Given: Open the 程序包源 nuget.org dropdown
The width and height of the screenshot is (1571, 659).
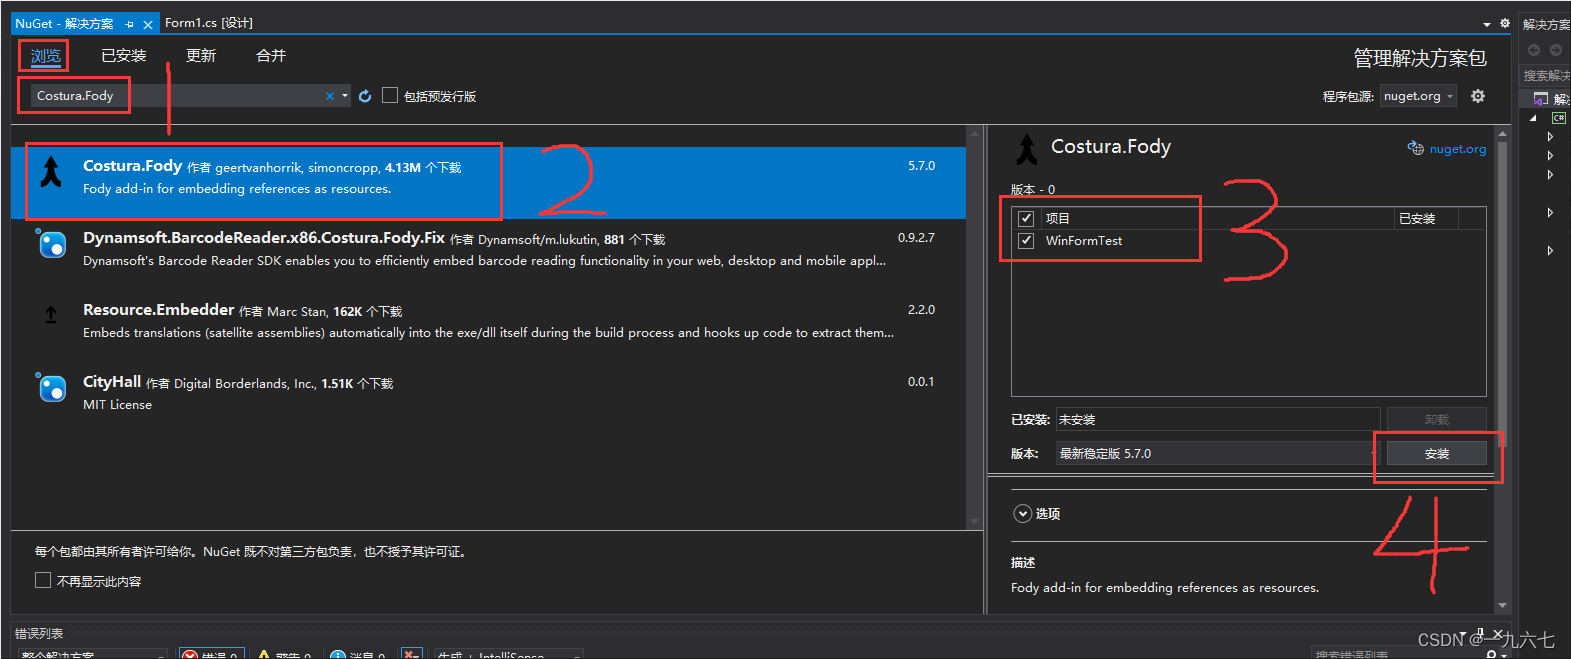Looking at the screenshot, I should (1418, 96).
